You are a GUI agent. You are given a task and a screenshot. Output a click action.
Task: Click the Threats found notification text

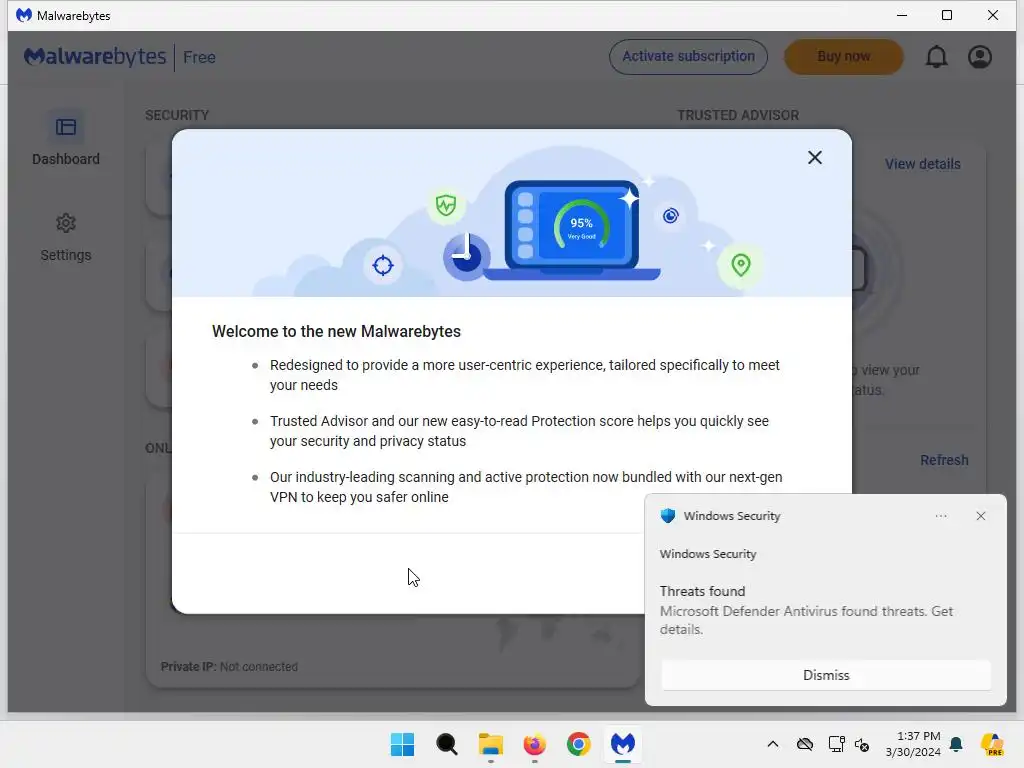click(702, 591)
